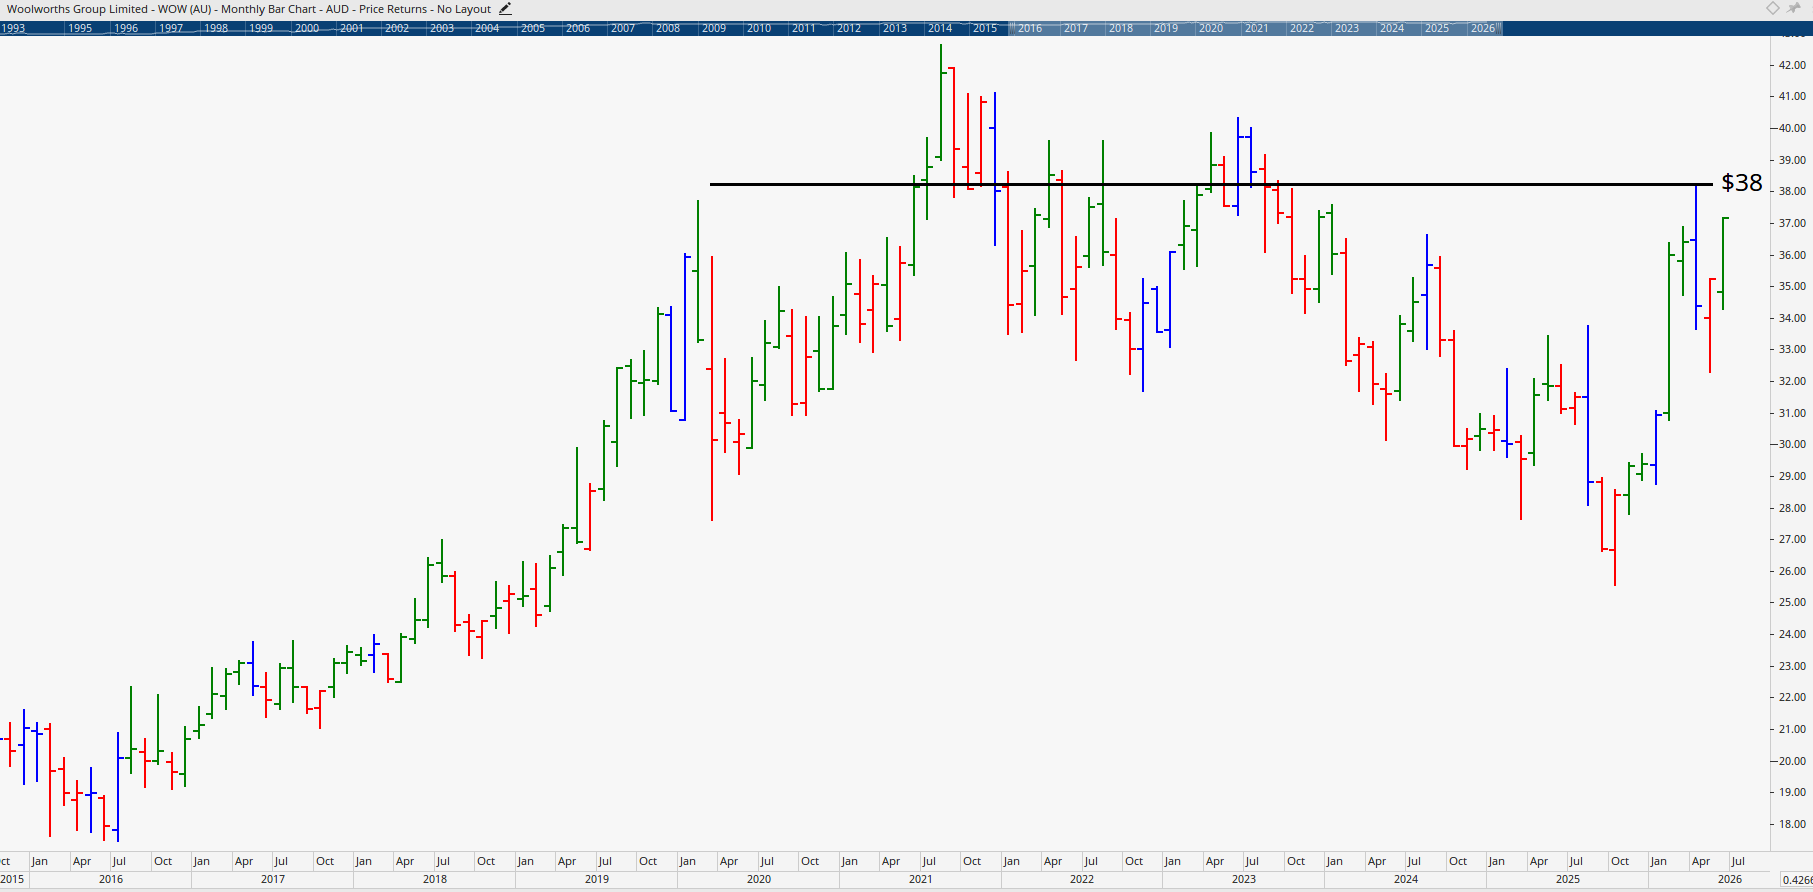This screenshot has width=1813, height=892.
Task: Click 2023 in the overview timeline strip
Action: (1347, 29)
